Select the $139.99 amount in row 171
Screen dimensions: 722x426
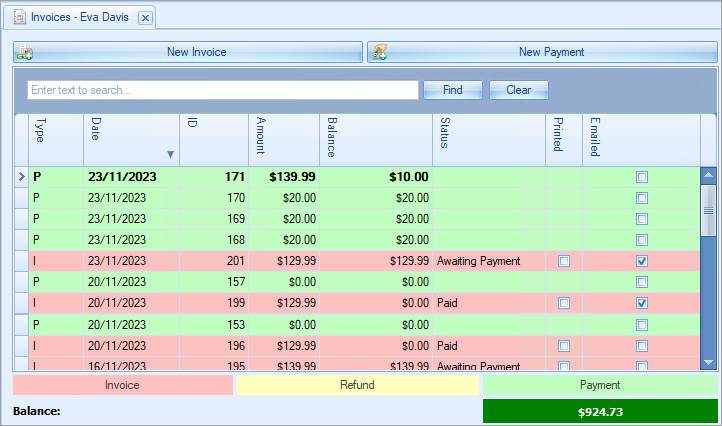coord(292,177)
